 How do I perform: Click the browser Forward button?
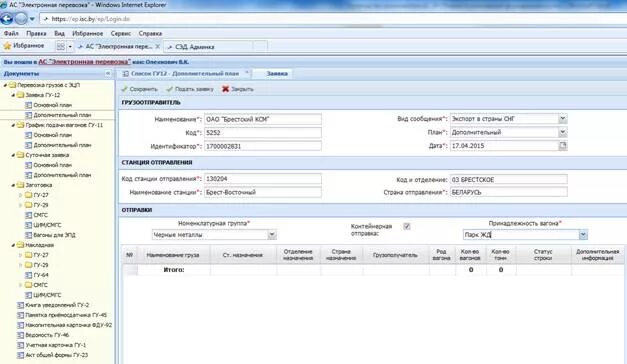21,18
